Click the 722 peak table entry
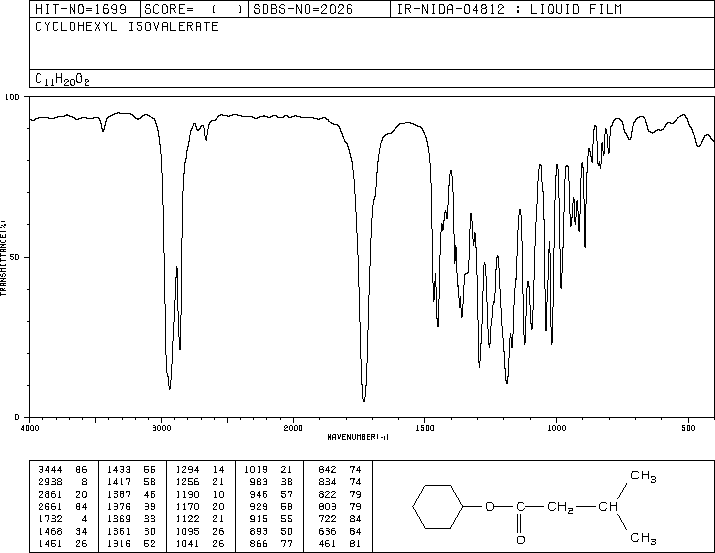The width and height of the screenshot is (715, 553). point(340,519)
